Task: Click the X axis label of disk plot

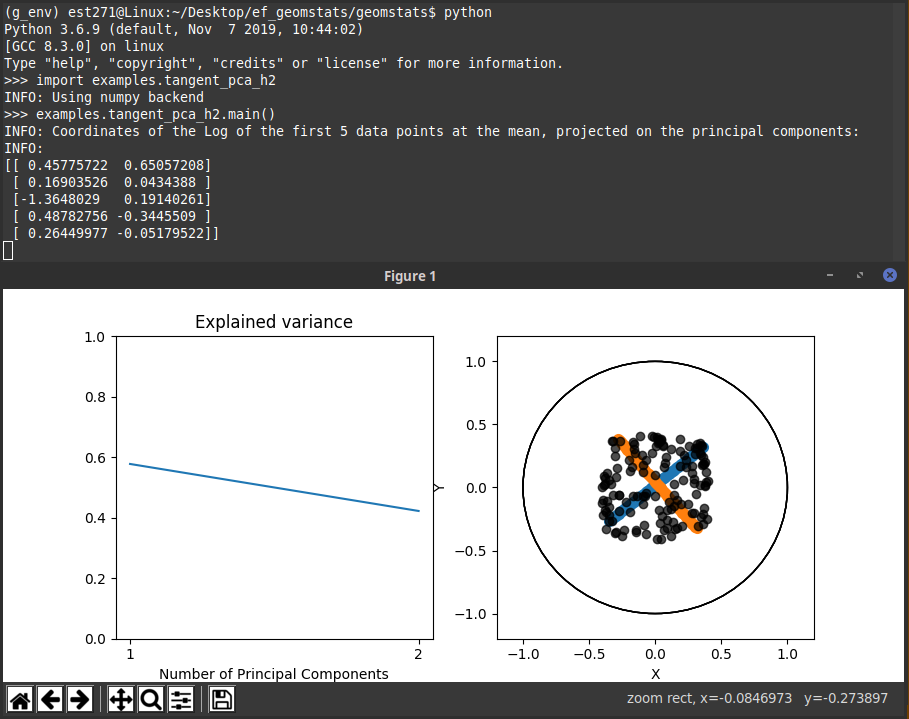Action: tap(655, 674)
